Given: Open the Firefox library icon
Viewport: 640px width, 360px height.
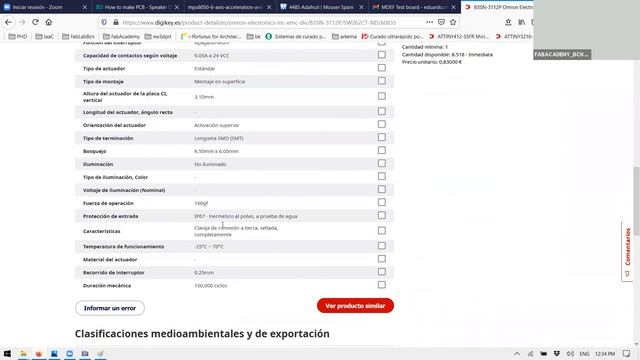Looking at the screenshot, I should (x=522, y=22).
